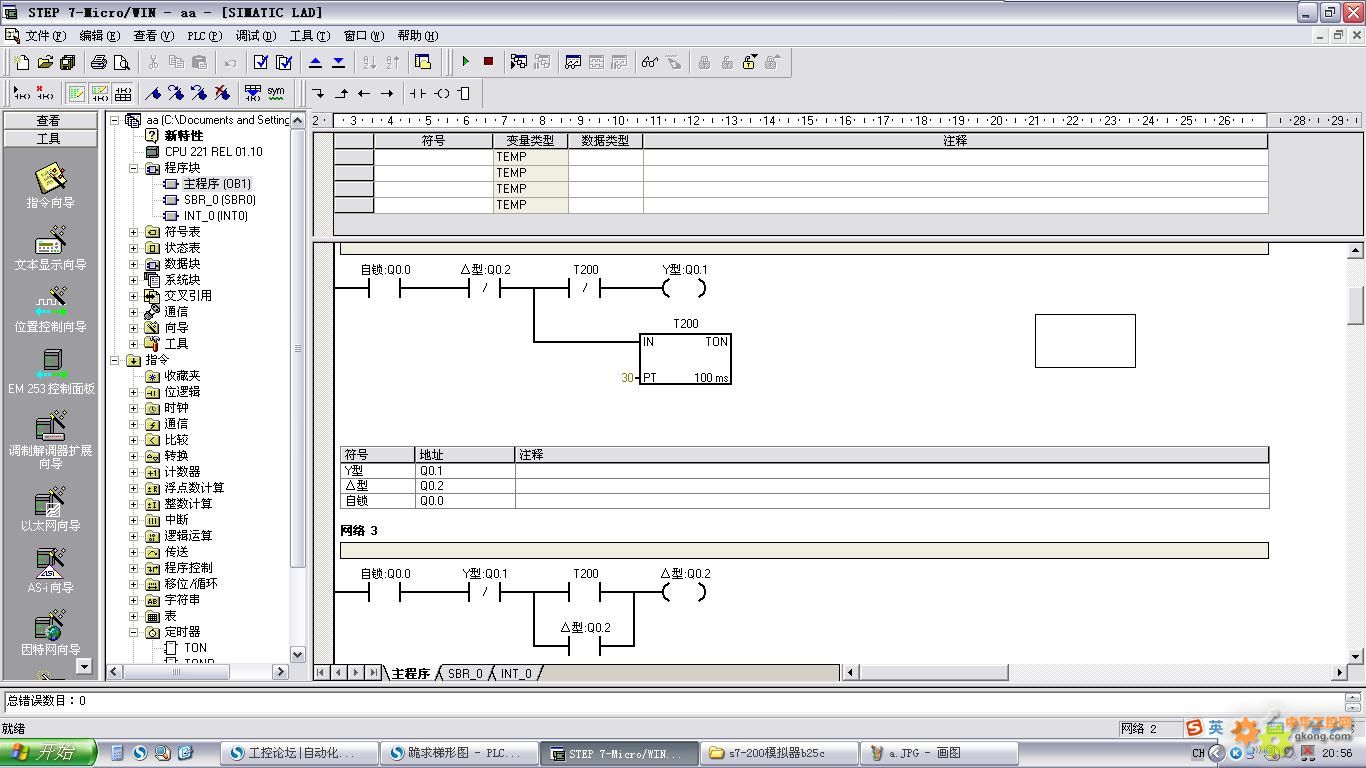This screenshot has width=1366, height=768.
Task: Click the Upload blue up-arrow icon
Action: point(315,62)
